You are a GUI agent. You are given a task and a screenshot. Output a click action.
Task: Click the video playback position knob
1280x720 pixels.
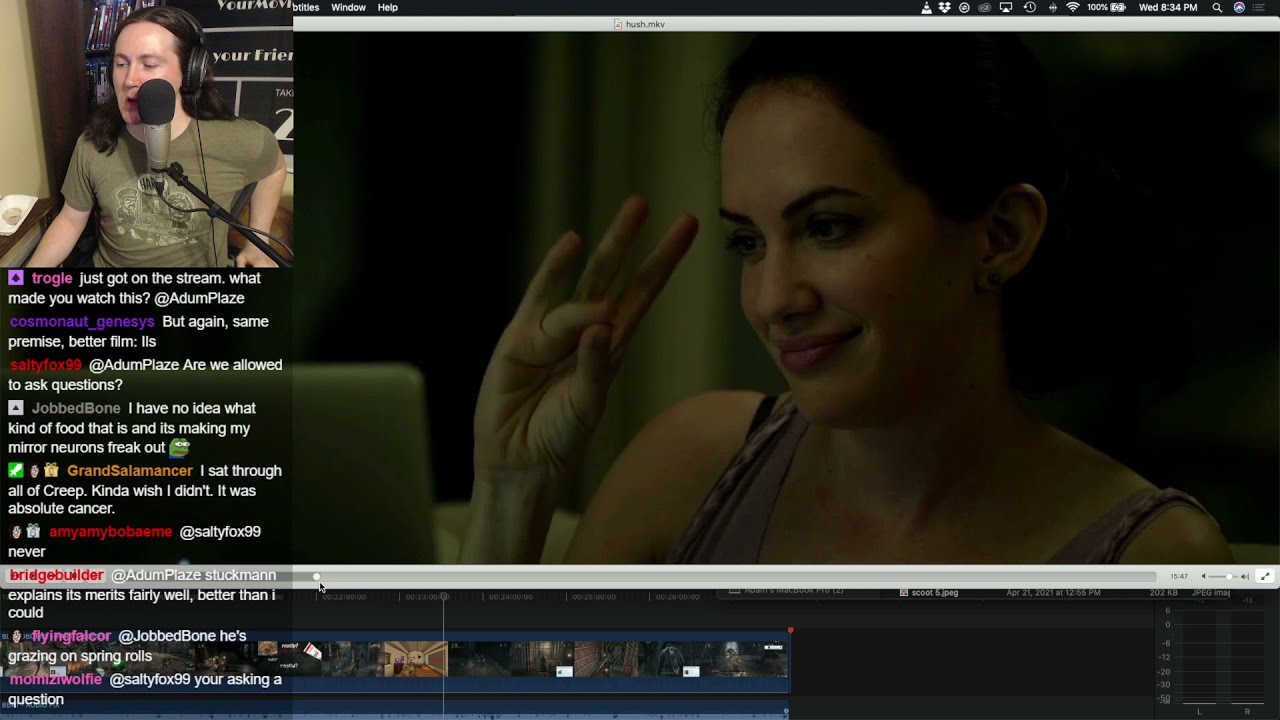click(317, 577)
